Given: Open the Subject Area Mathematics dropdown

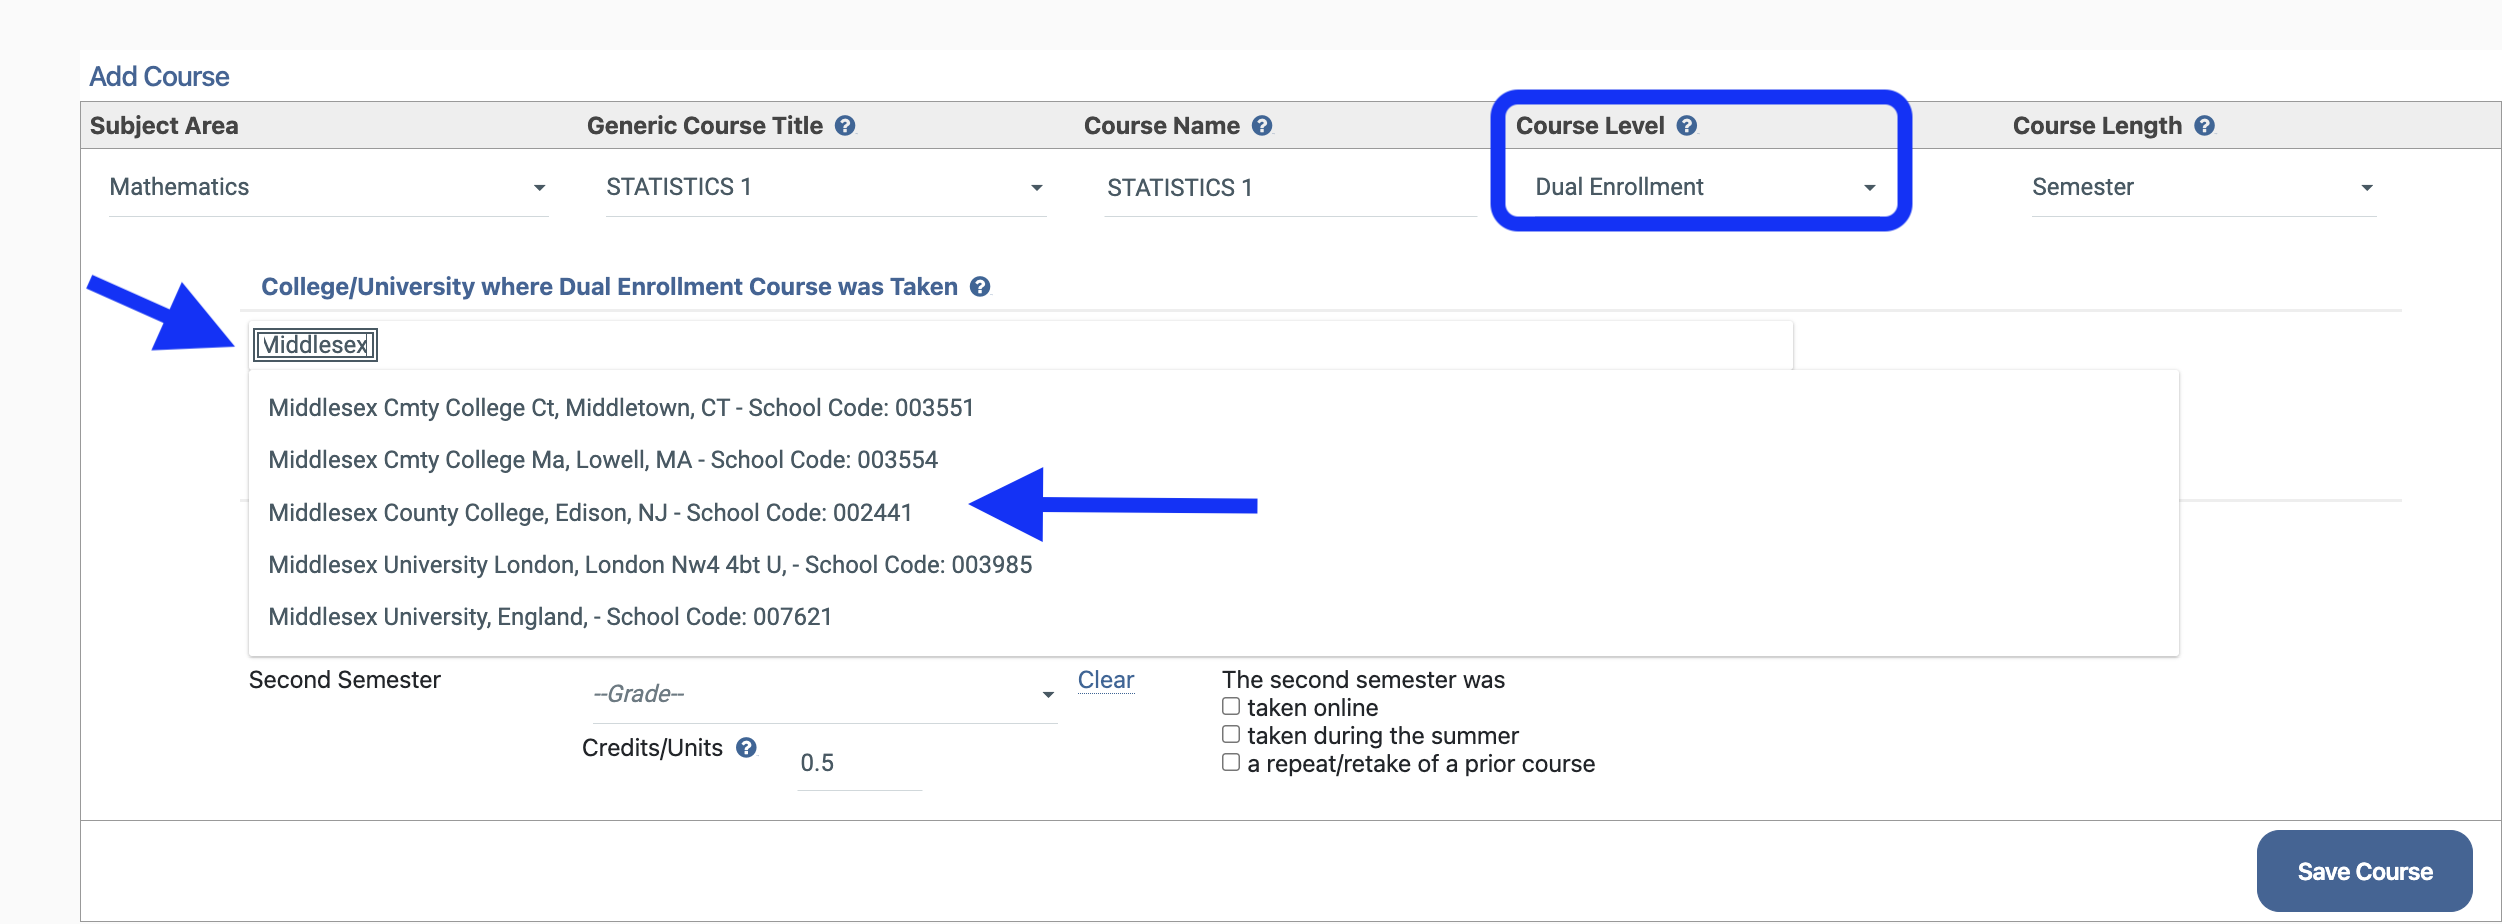Looking at the screenshot, I should pyautogui.click(x=328, y=188).
